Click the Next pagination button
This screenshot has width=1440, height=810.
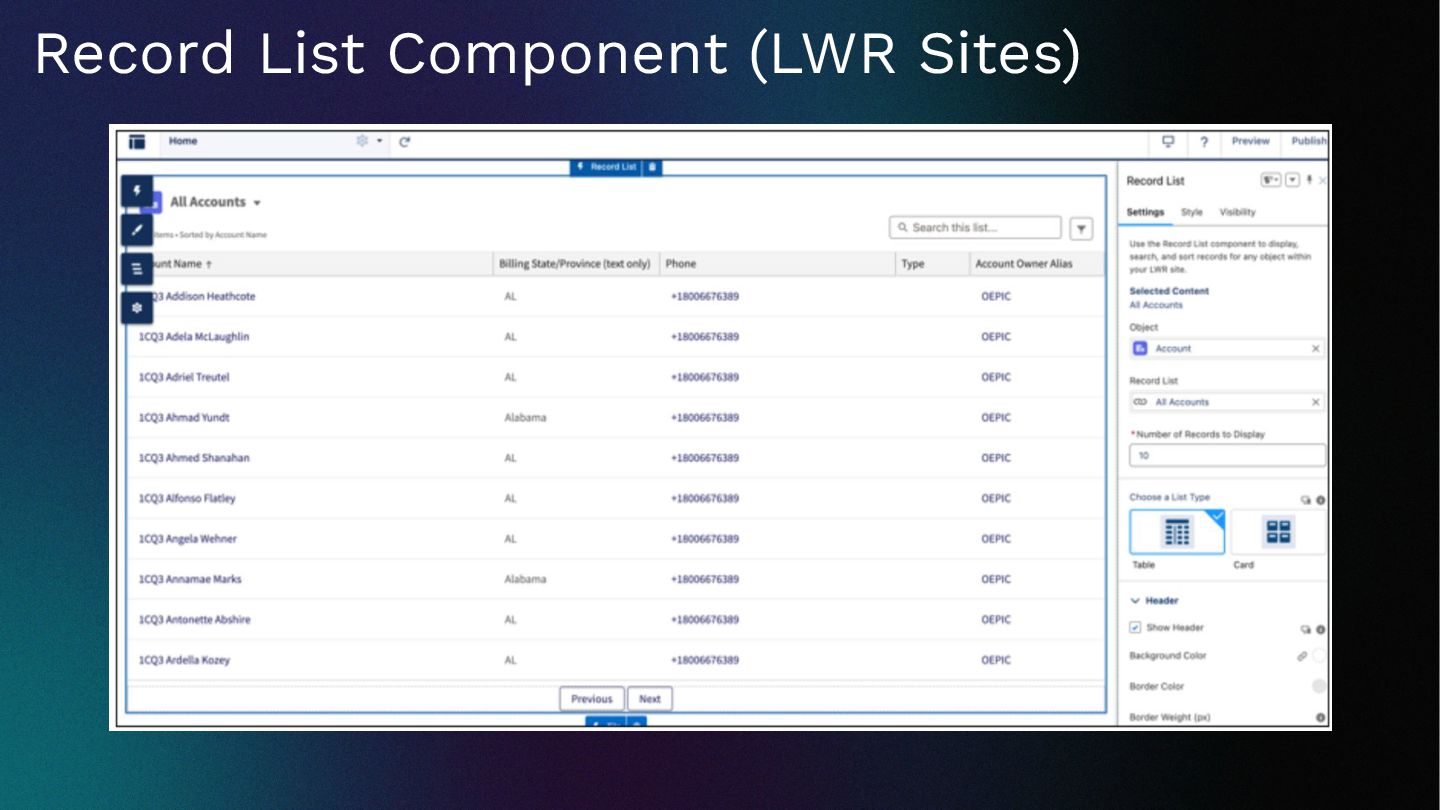[x=650, y=700]
